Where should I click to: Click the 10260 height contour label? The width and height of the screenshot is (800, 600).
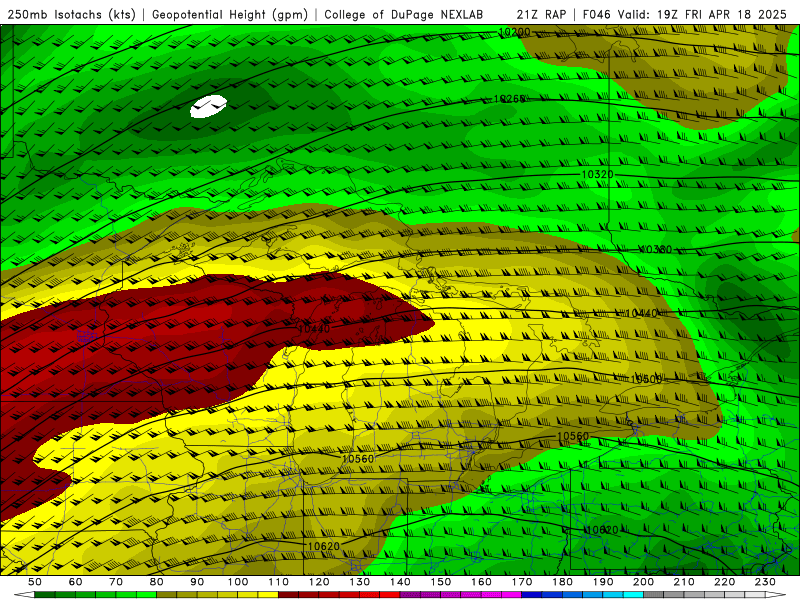click(510, 98)
